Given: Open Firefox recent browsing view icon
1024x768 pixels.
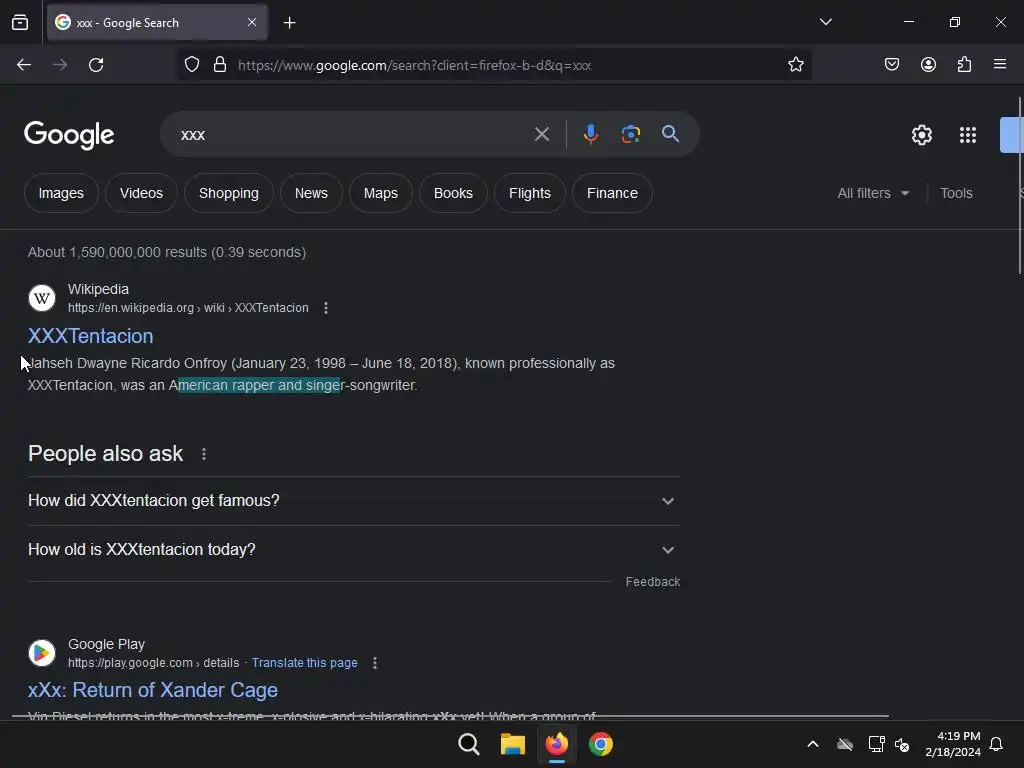Looking at the screenshot, I should (20, 23).
